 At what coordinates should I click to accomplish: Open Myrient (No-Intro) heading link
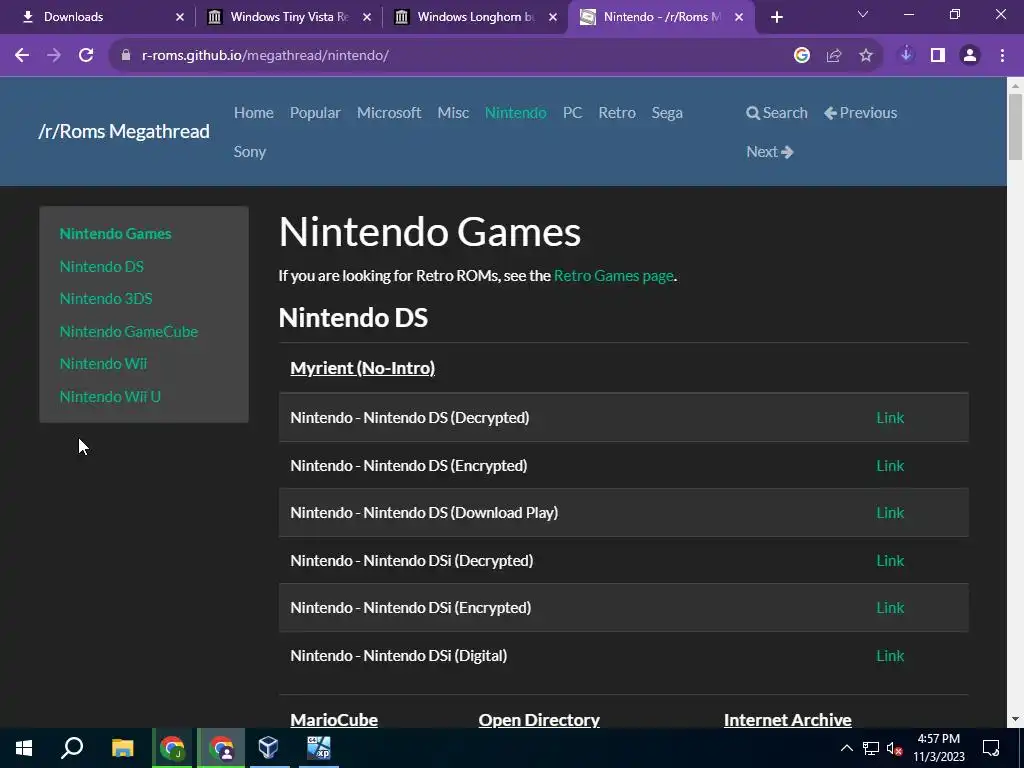pyautogui.click(x=362, y=368)
